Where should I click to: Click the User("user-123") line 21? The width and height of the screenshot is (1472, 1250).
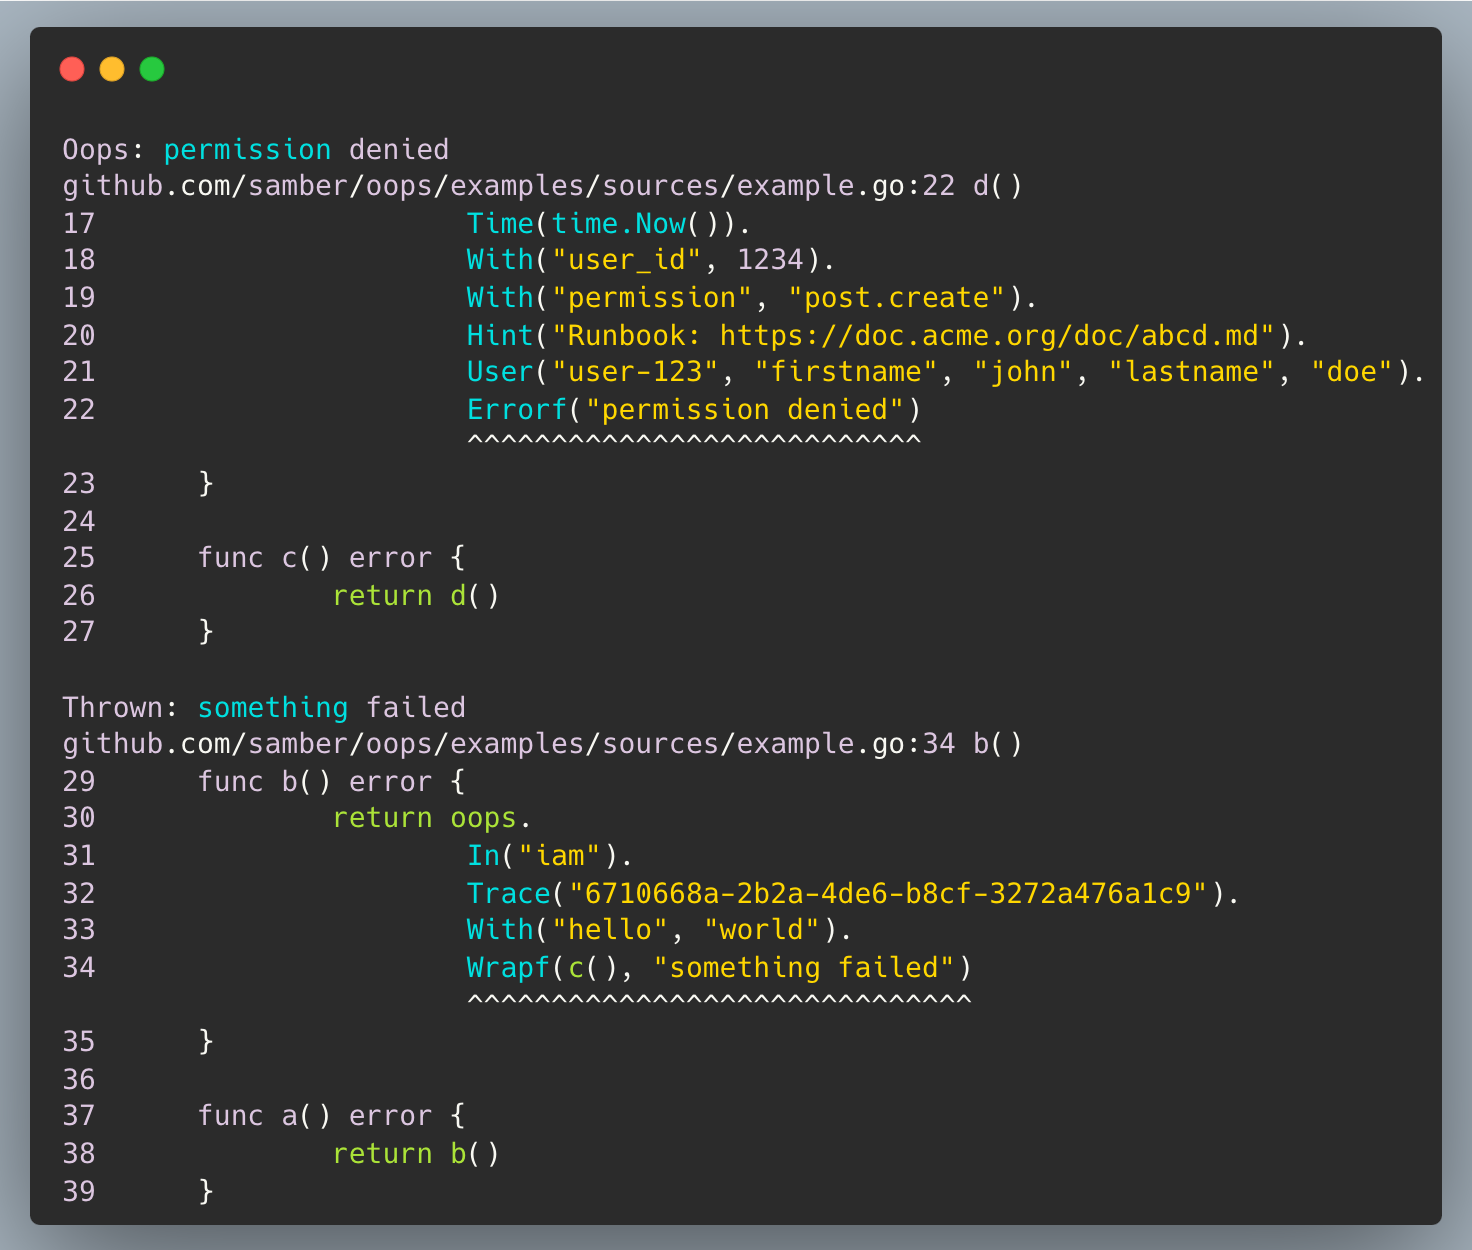pyautogui.click(x=945, y=372)
